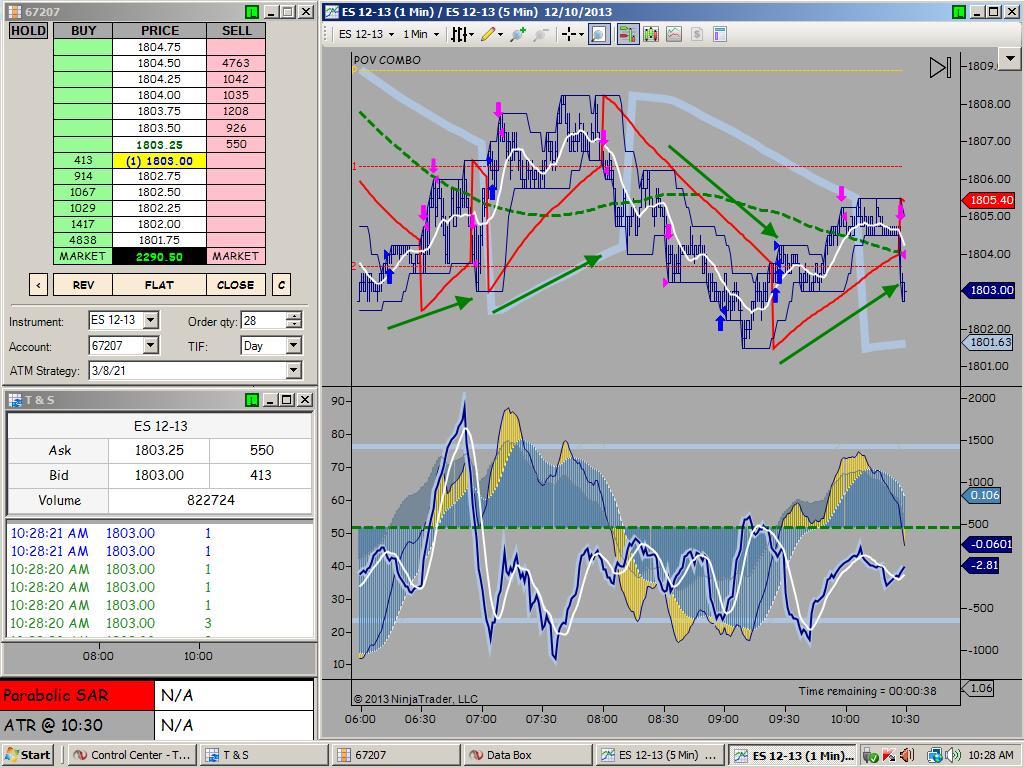The image size is (1024, 768).
Task: Click the T & S Volume value 822724
Action: tap(210, 500)
